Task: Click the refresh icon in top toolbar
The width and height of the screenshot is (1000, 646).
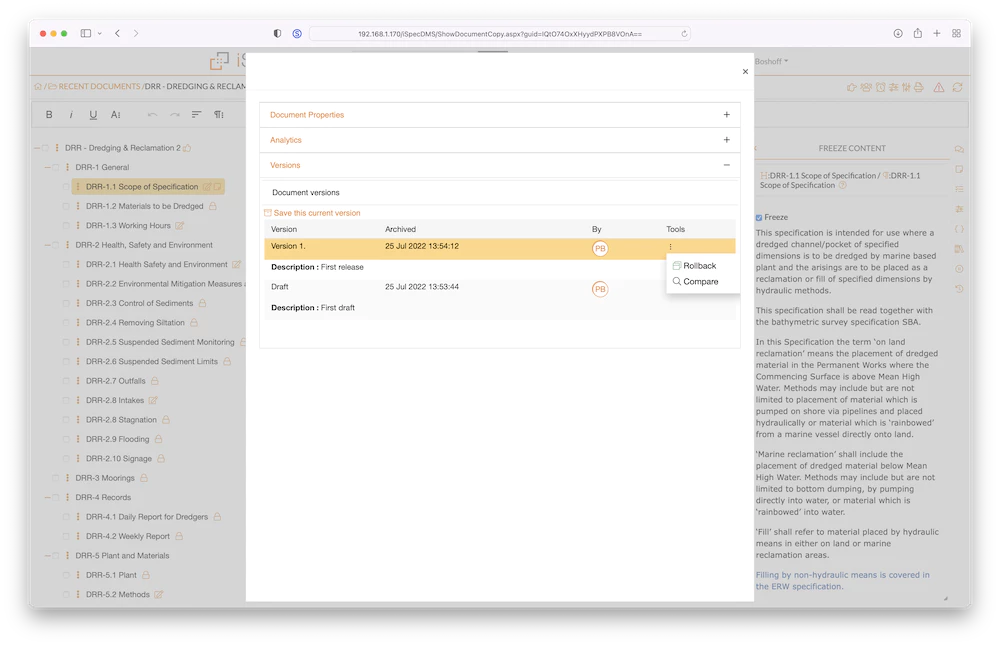Action: click(957, 87)
